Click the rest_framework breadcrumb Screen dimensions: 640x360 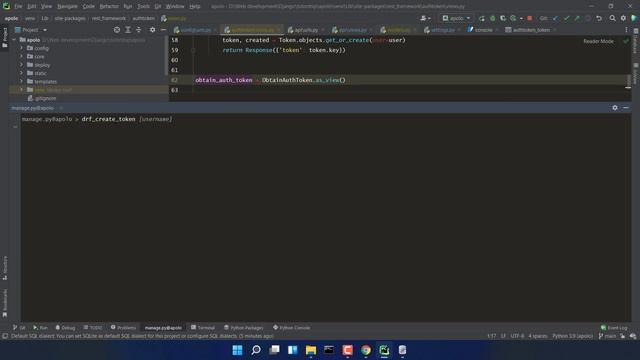[109, 18]
